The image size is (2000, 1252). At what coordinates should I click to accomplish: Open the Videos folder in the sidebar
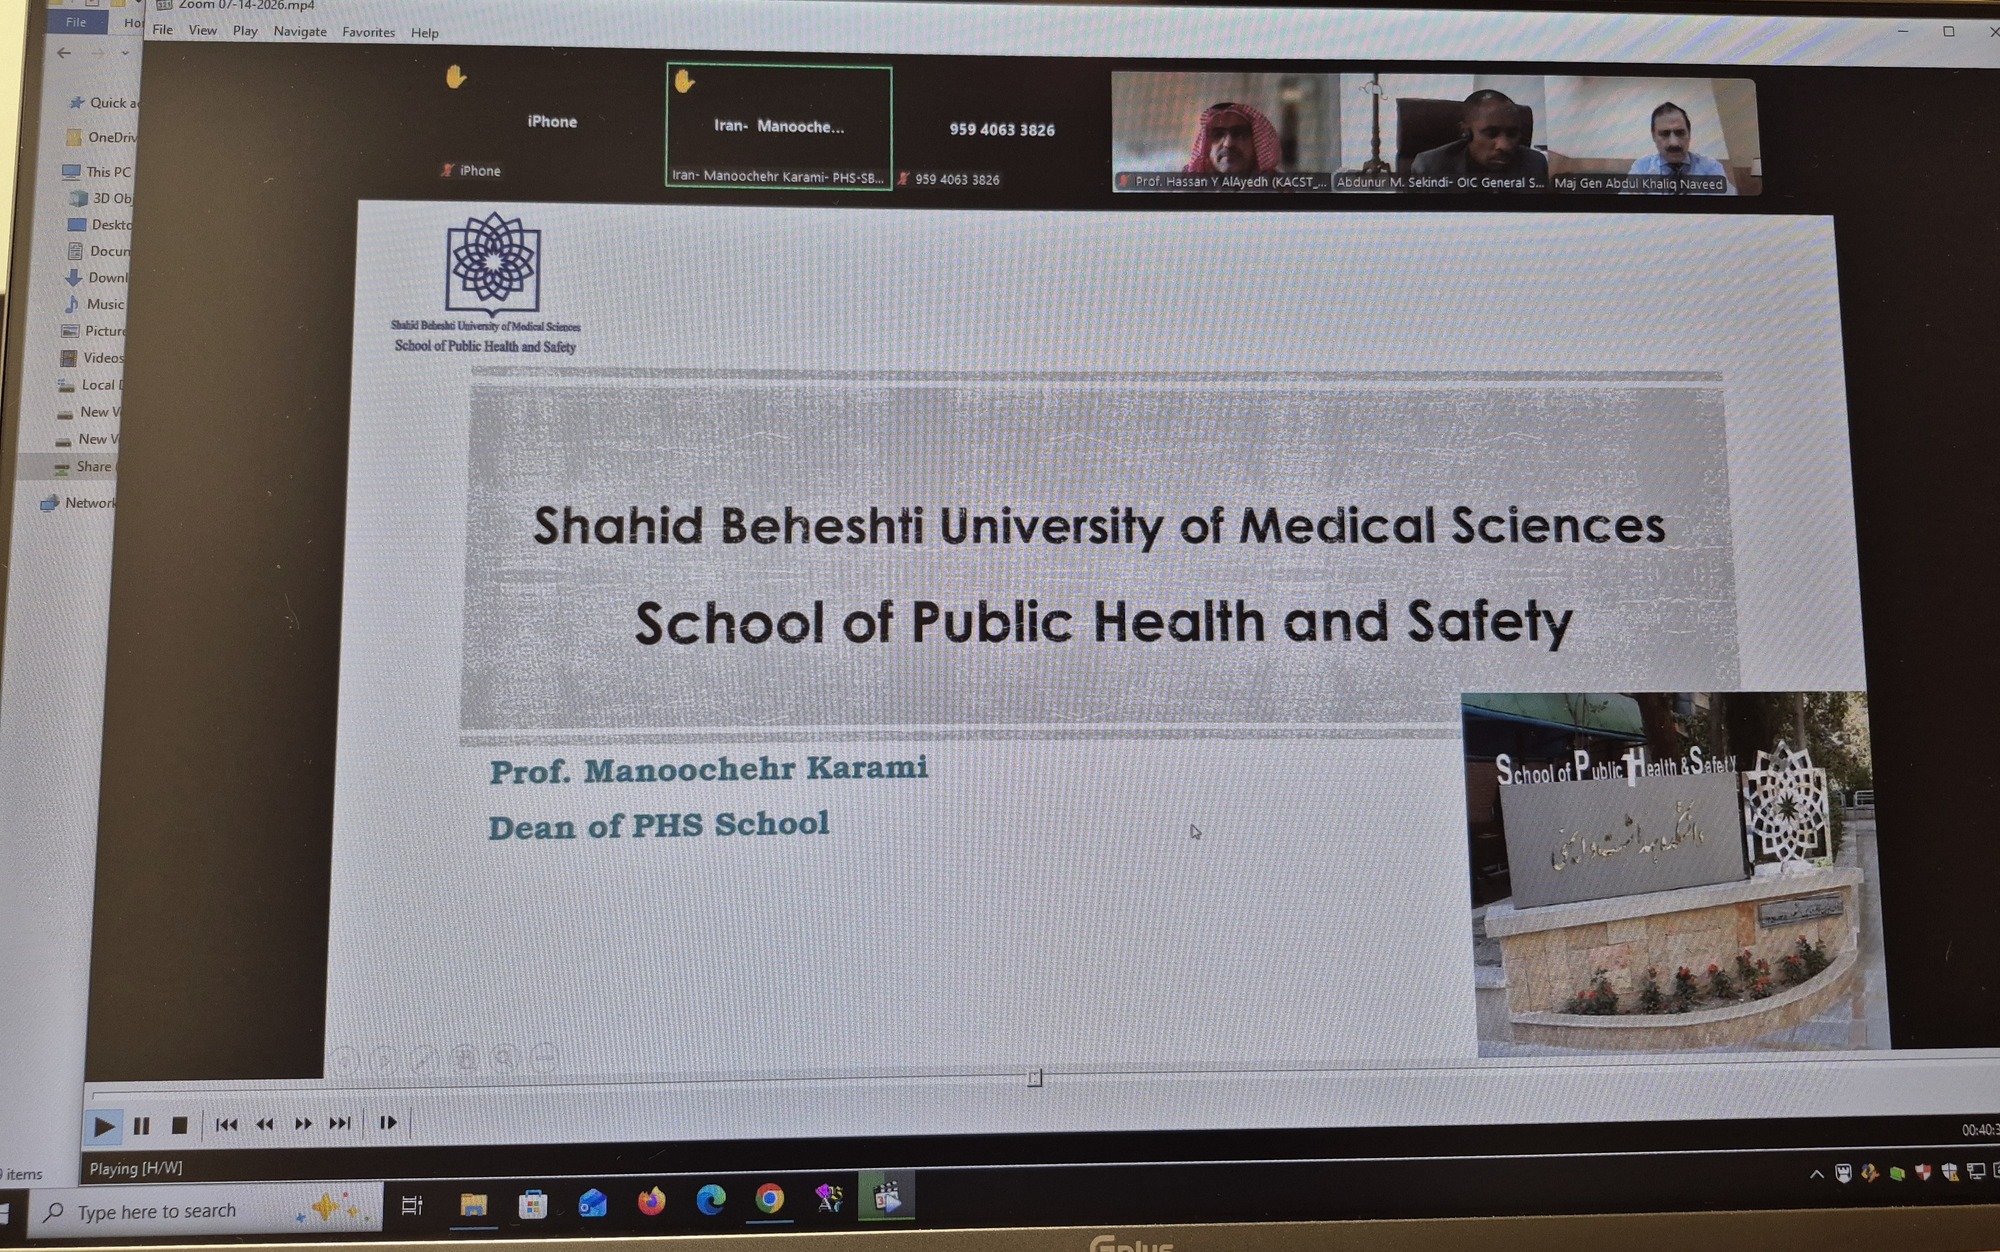coord(93,358)
